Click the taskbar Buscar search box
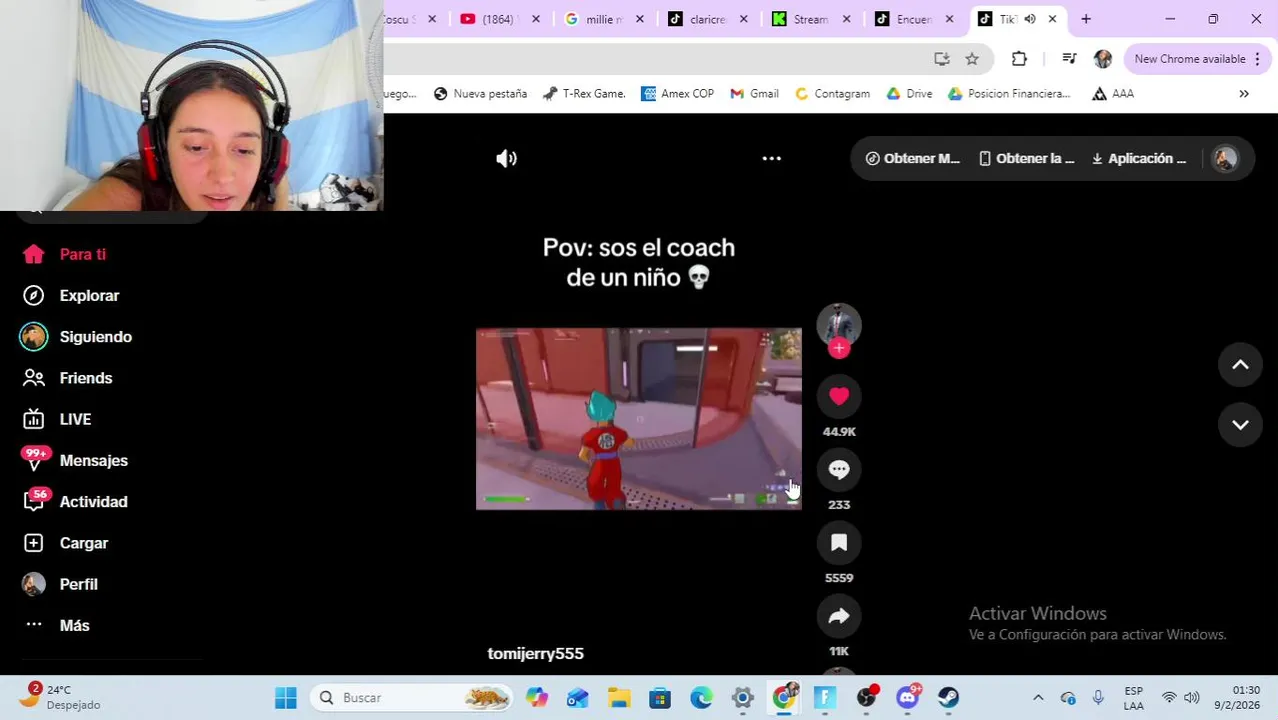 [412, 697]
